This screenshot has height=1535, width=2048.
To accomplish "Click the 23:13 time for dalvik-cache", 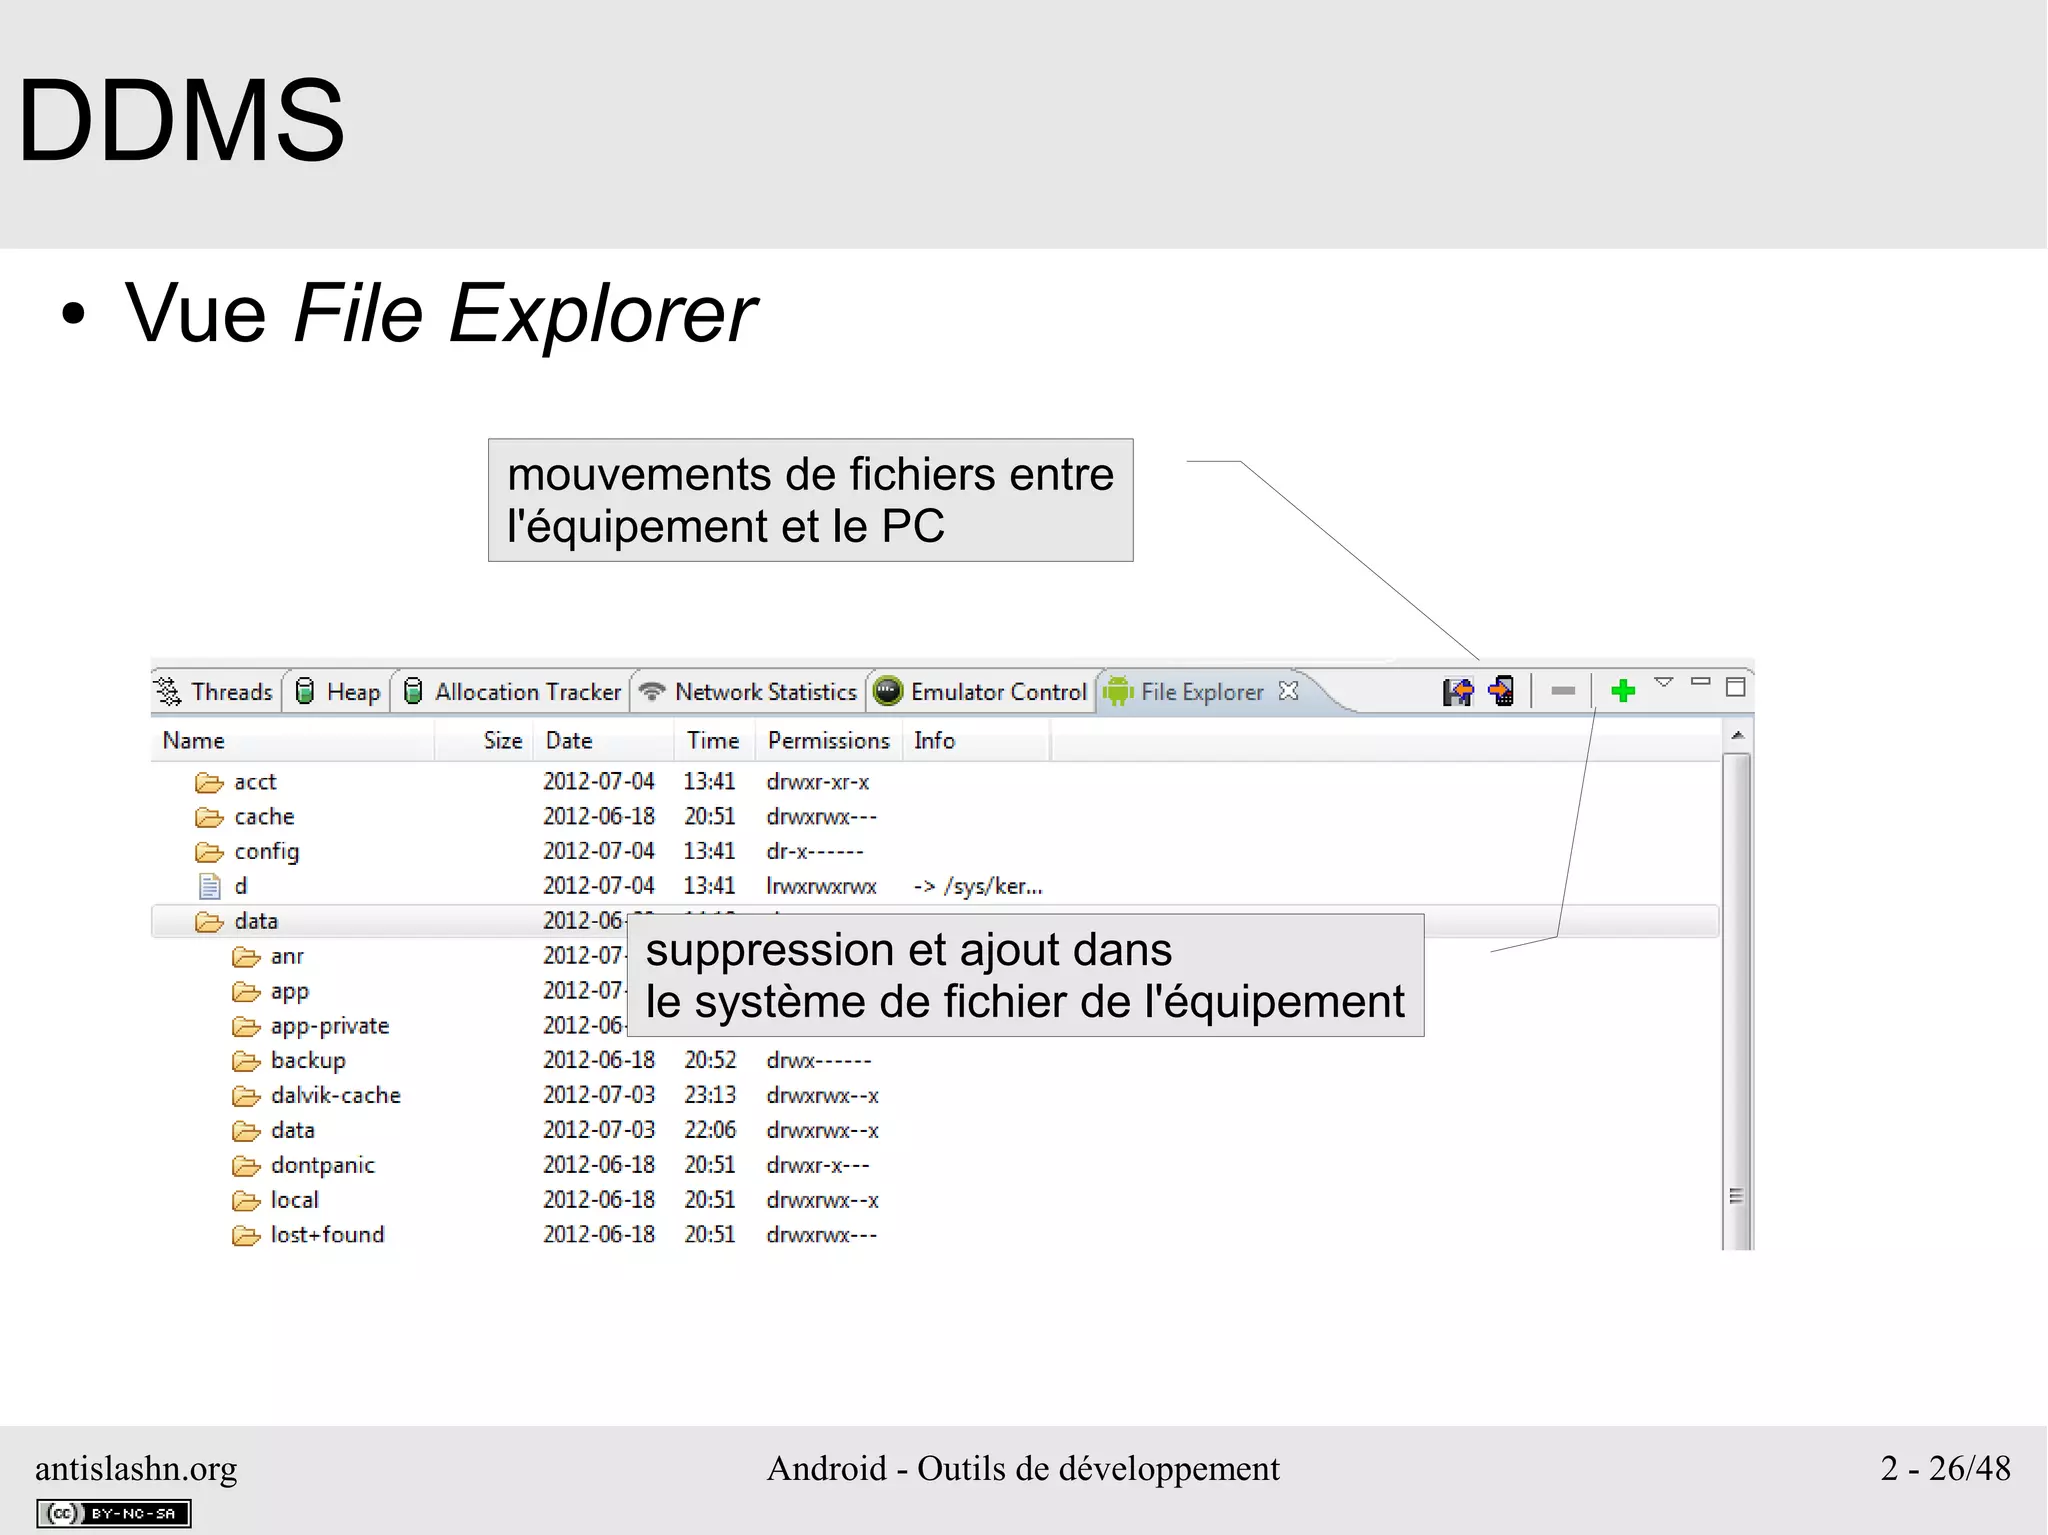I will click(x=710, y=1096).
